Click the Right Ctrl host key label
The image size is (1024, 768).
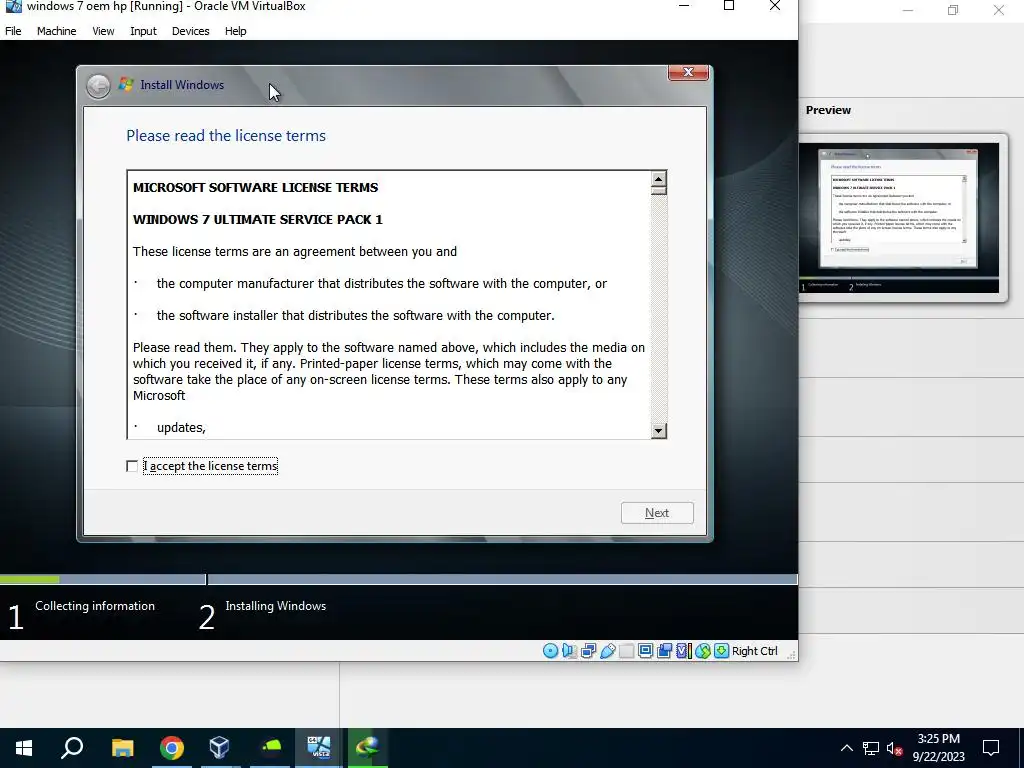click(754, 651)
